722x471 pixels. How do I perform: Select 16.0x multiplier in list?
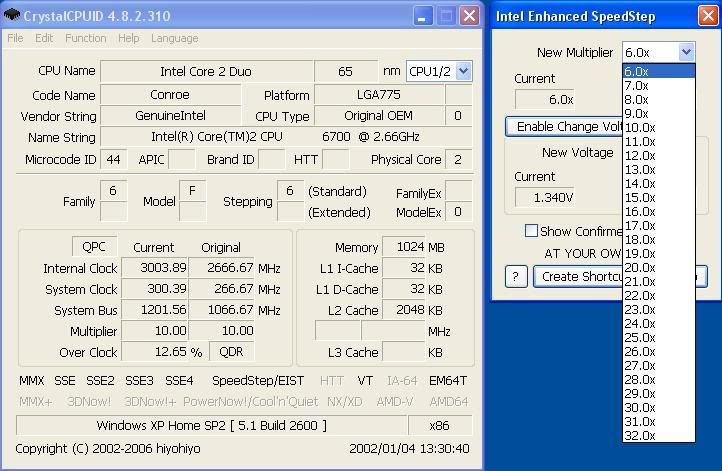658,211
